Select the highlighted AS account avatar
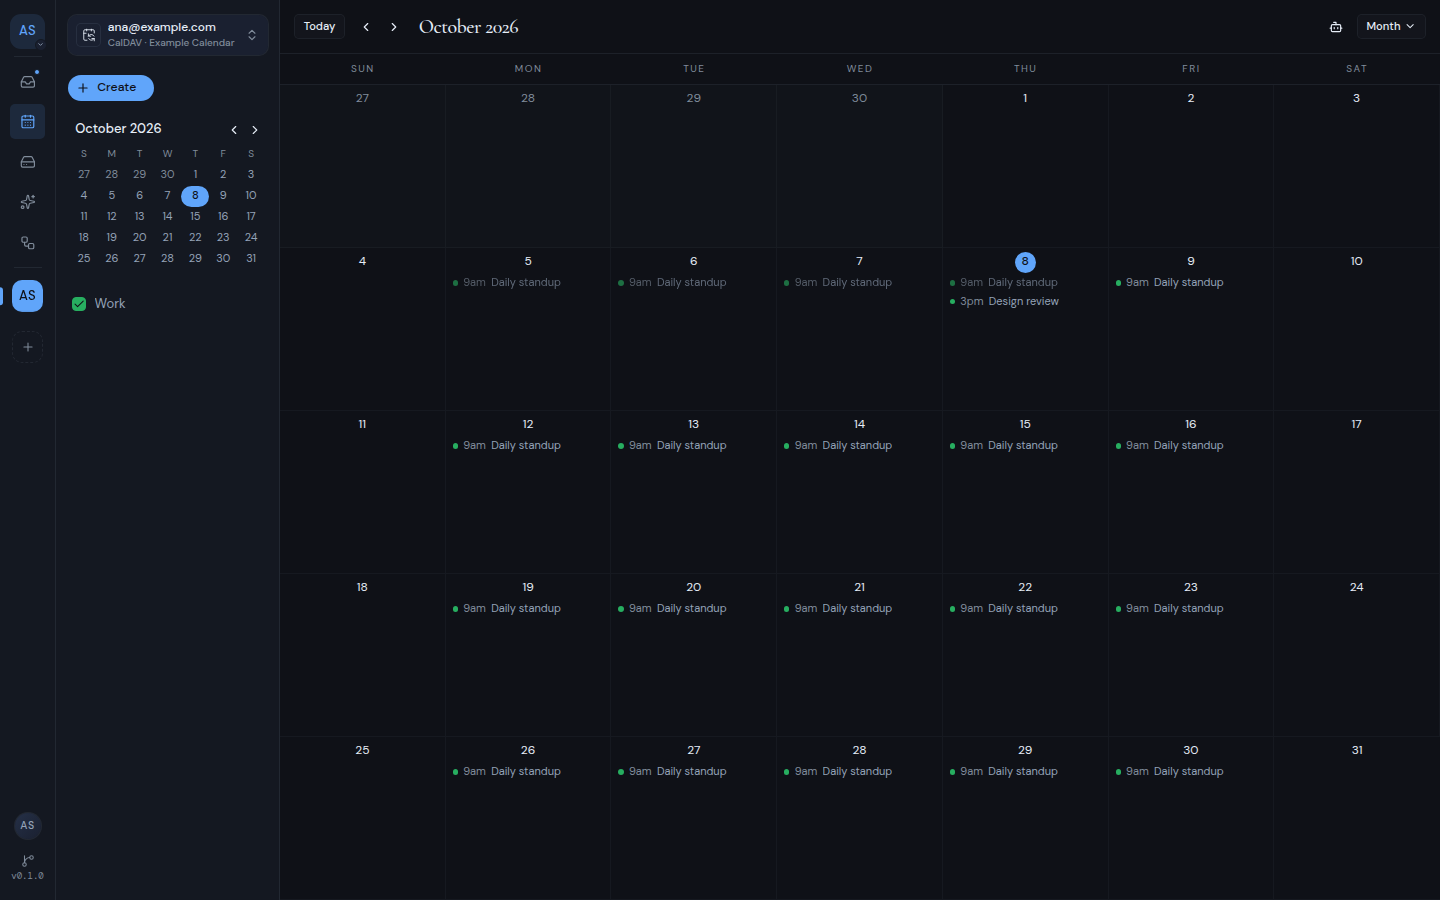Screen dimensions: 1440x900 28,295
